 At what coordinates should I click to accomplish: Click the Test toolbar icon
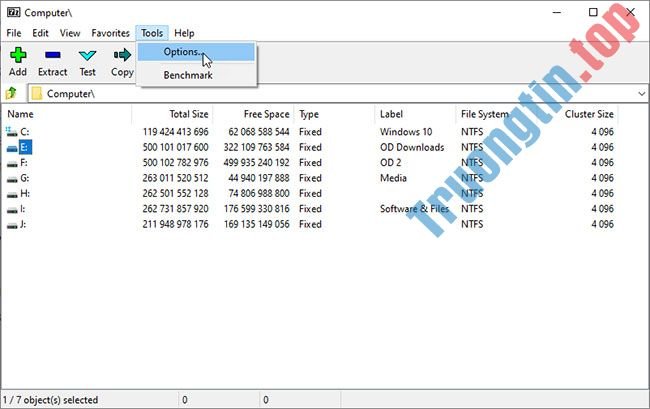(x=87, y=55)
